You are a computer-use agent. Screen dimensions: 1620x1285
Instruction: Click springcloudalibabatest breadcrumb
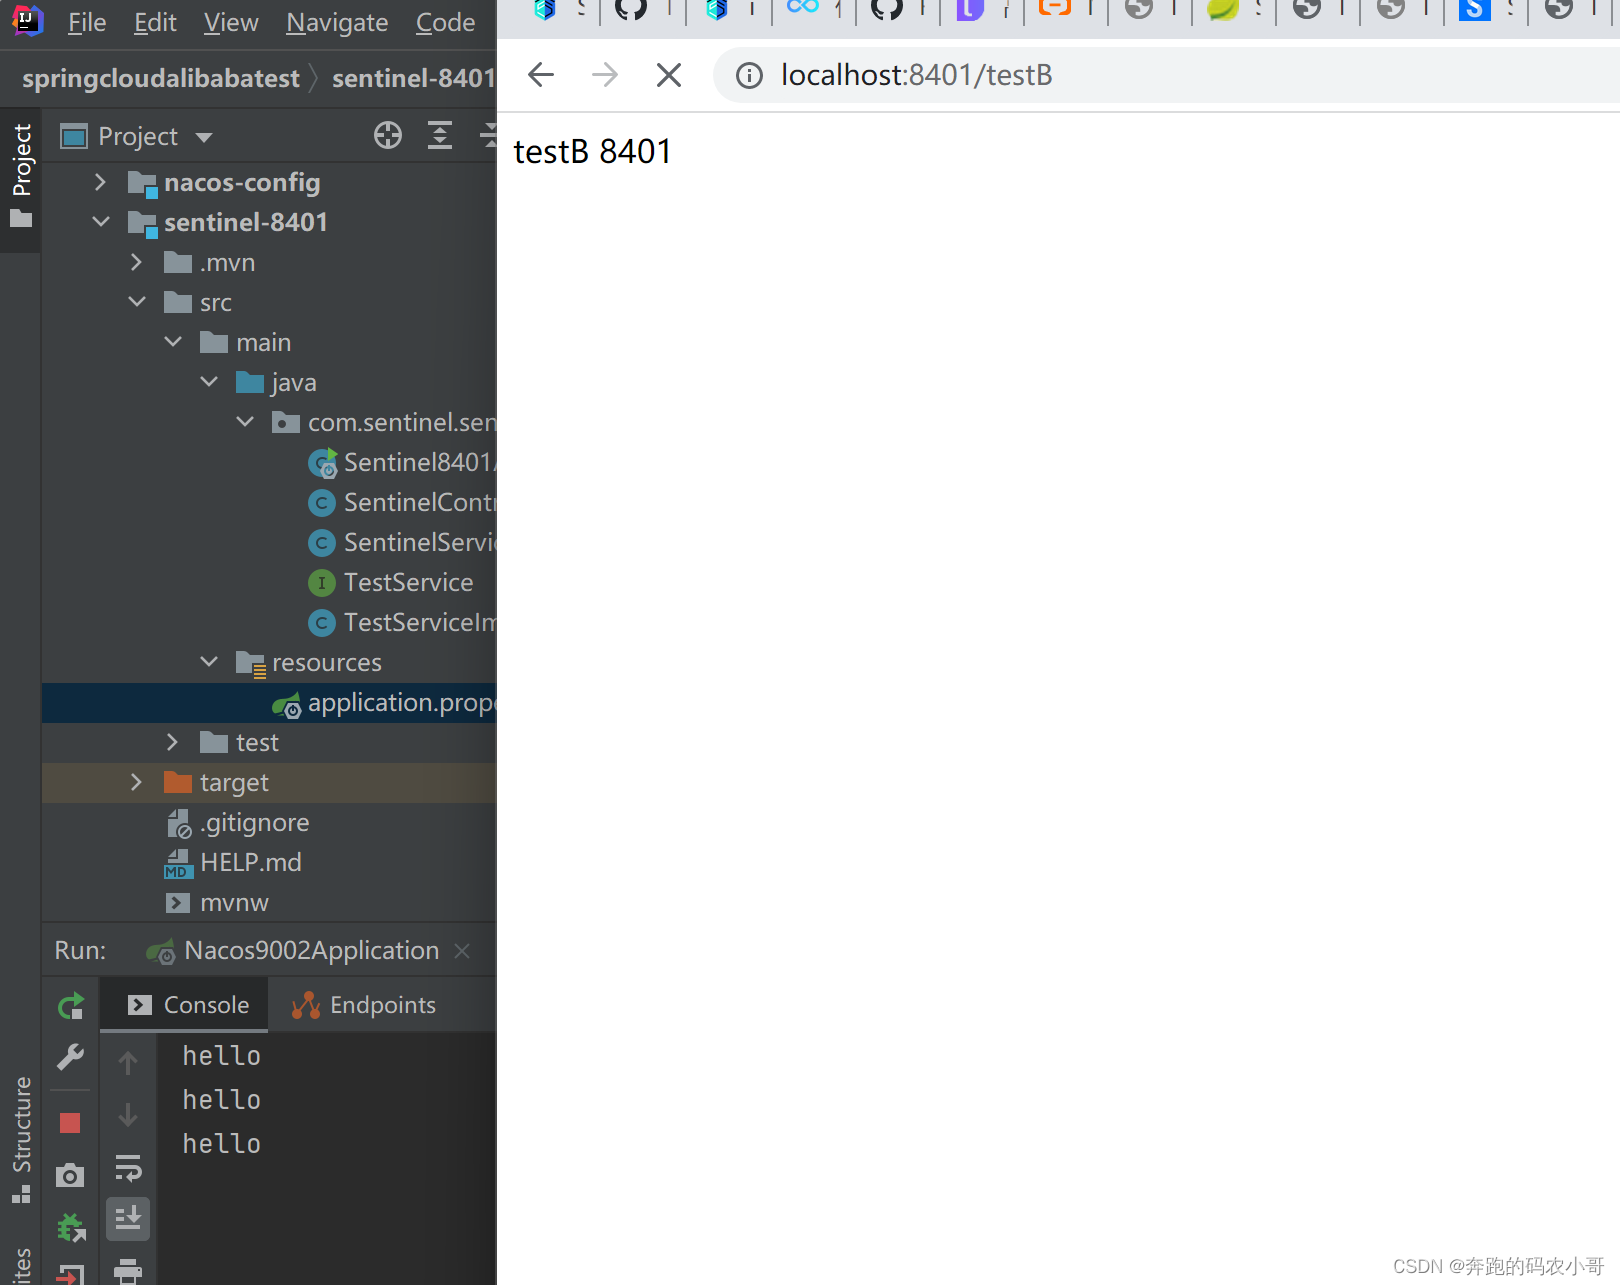coord(160,78)
